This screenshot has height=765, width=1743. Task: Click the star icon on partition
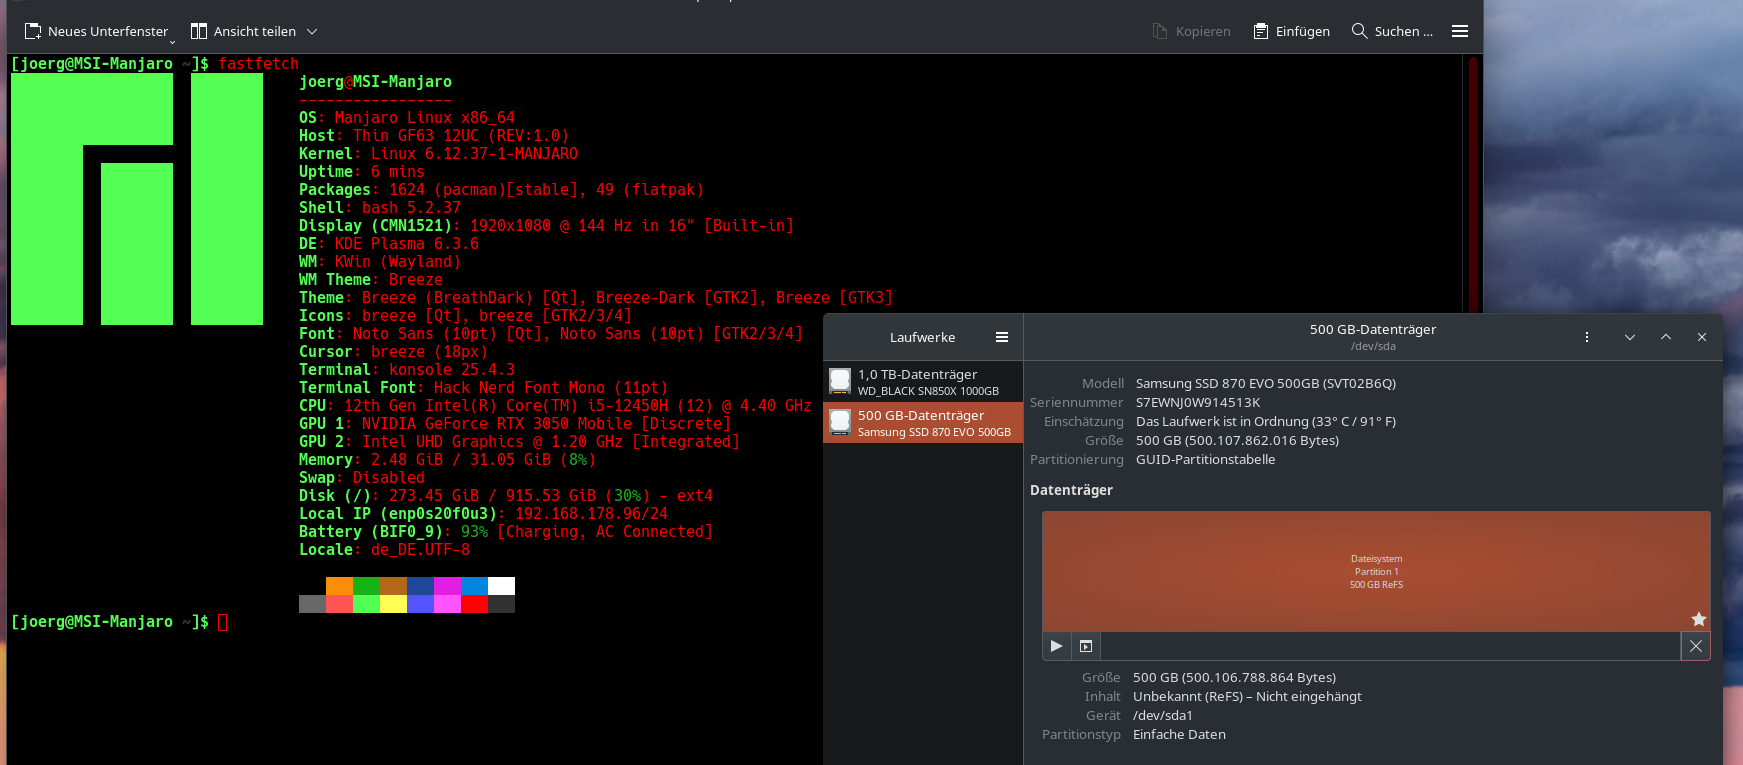coord(1698,619)
